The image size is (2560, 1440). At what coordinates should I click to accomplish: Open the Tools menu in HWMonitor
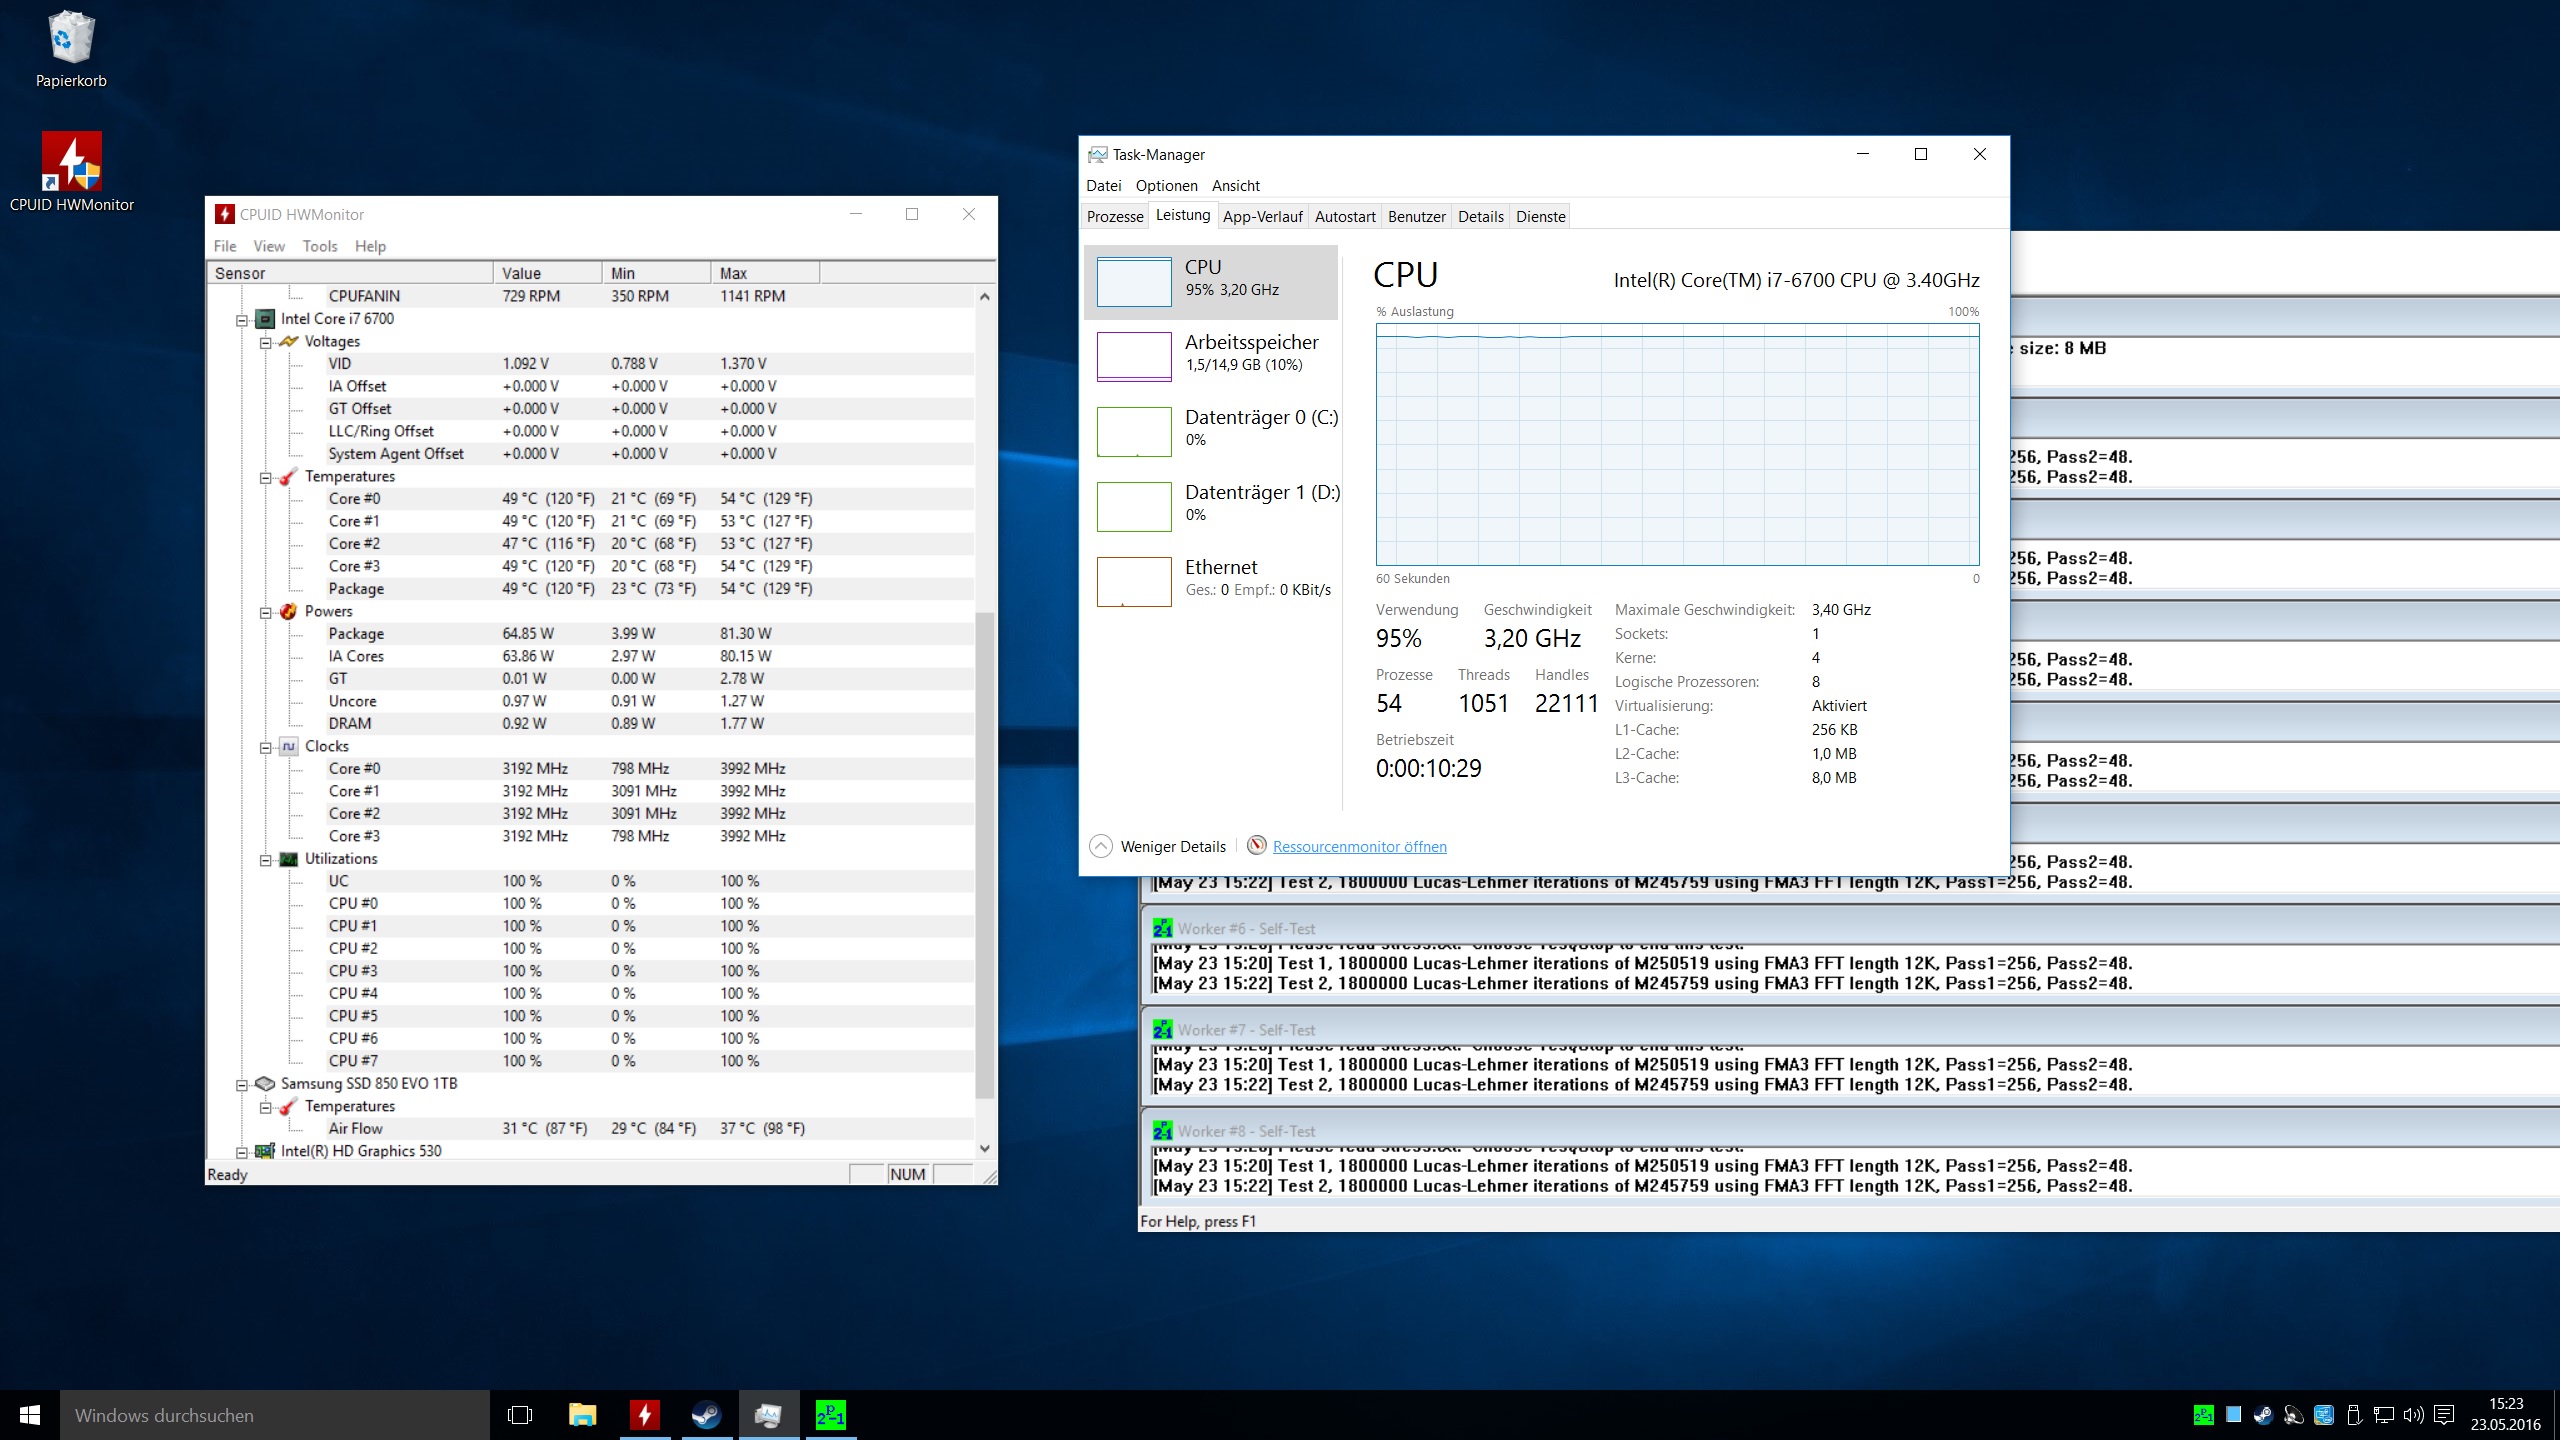click(x=319, y=246)
